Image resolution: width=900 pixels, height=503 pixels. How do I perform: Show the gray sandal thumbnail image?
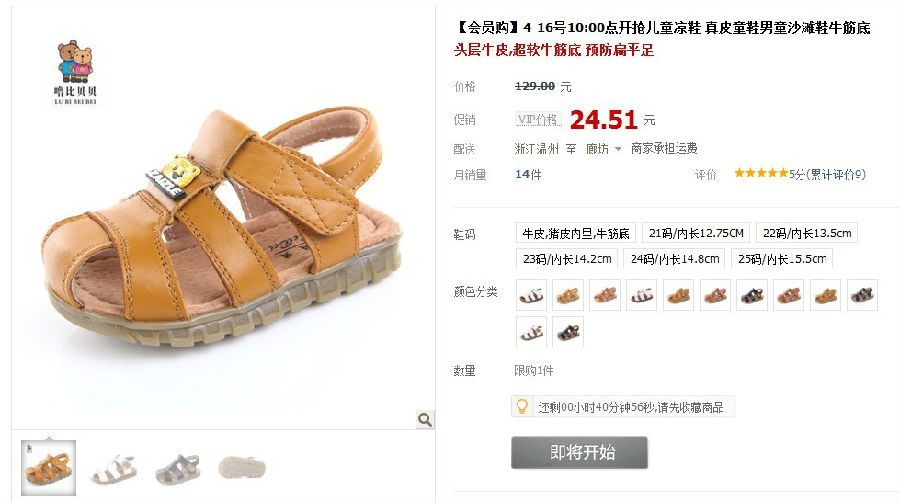[x=178, y=468]
